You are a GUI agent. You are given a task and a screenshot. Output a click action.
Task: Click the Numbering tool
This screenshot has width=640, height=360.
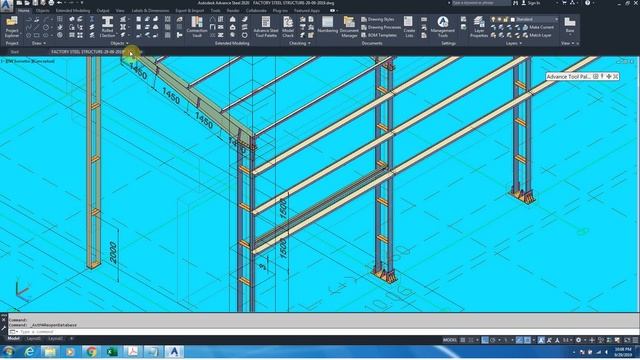pos(327,24)
